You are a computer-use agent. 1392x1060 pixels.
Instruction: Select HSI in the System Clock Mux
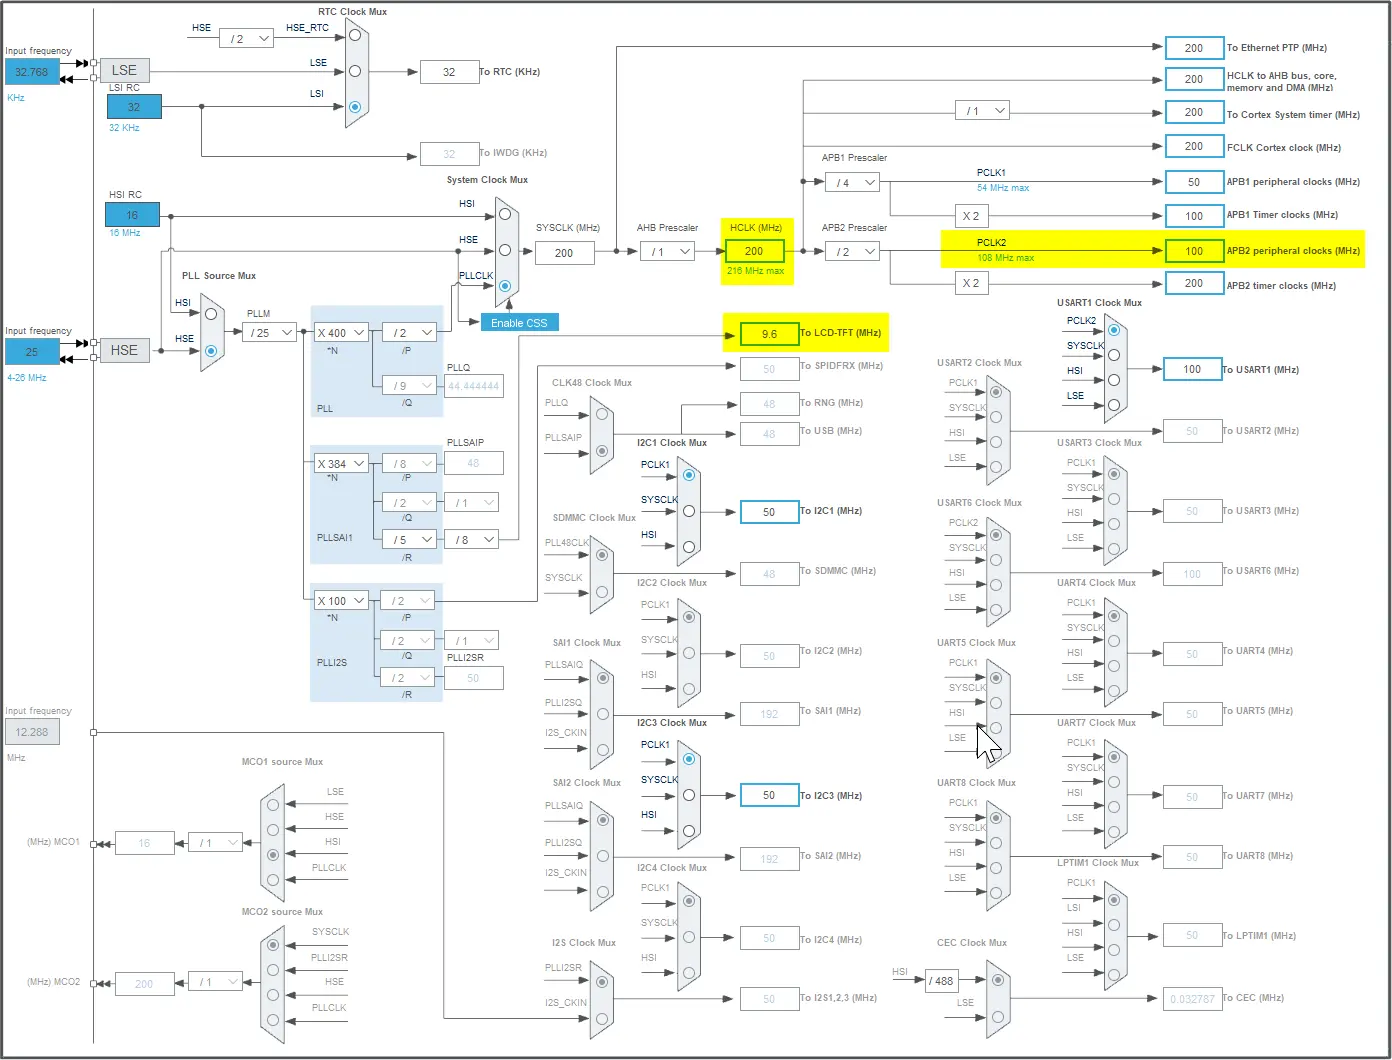pos(505,214)
